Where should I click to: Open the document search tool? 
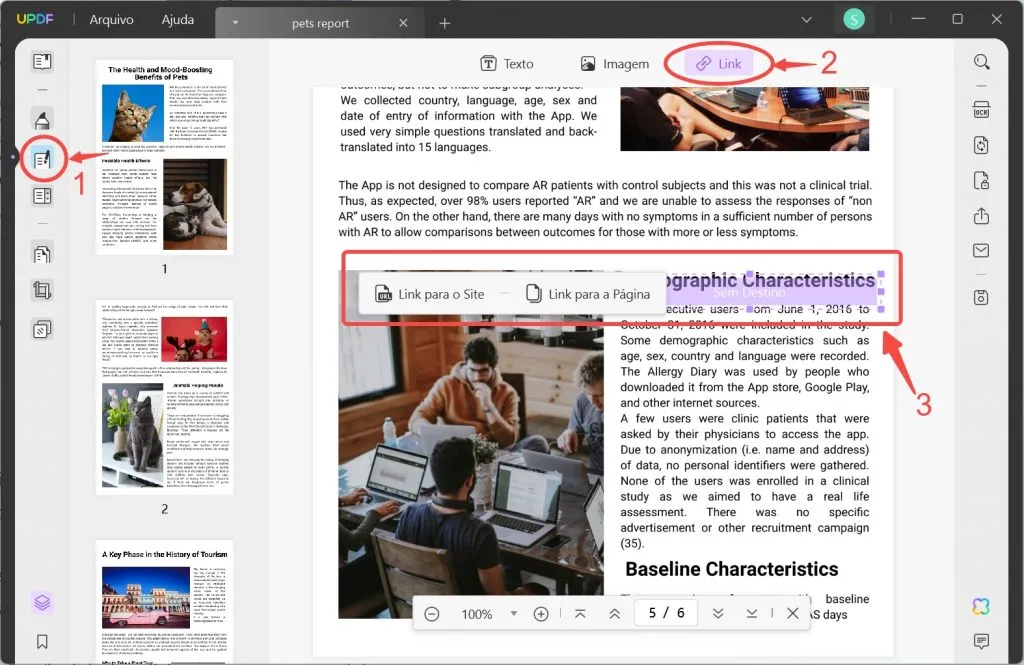click(x=981, y=61)
